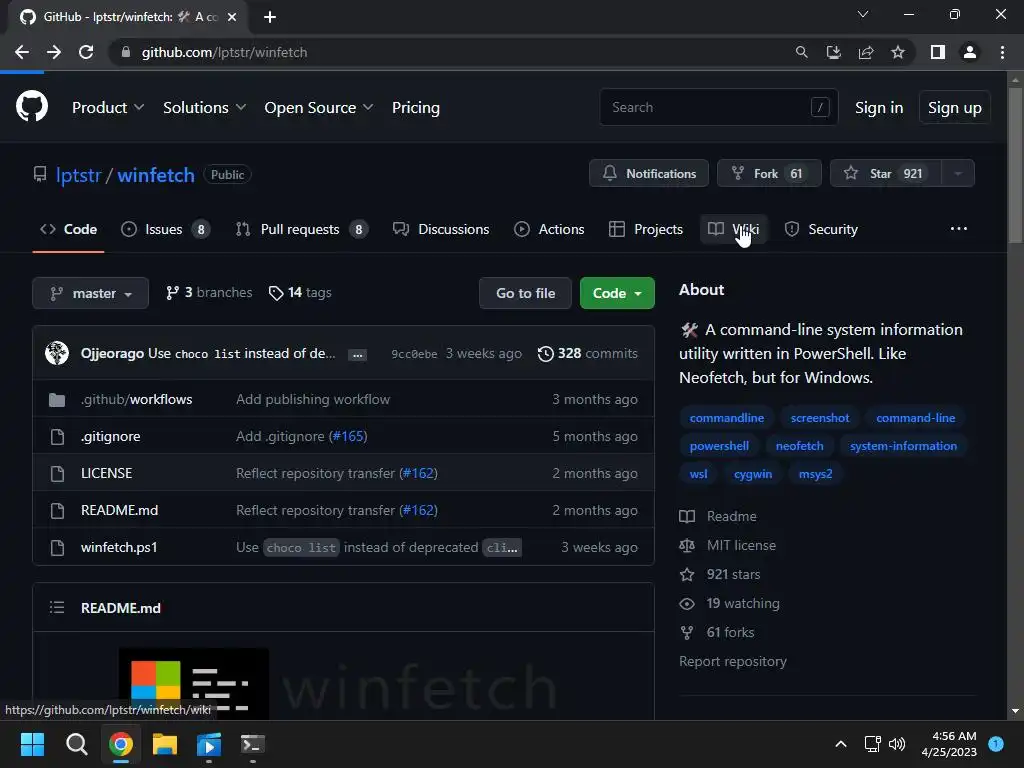Show more repo tabs via ellipsis
The height and width of the screenshot is (768, 1024).
click(x=959, y=229)
